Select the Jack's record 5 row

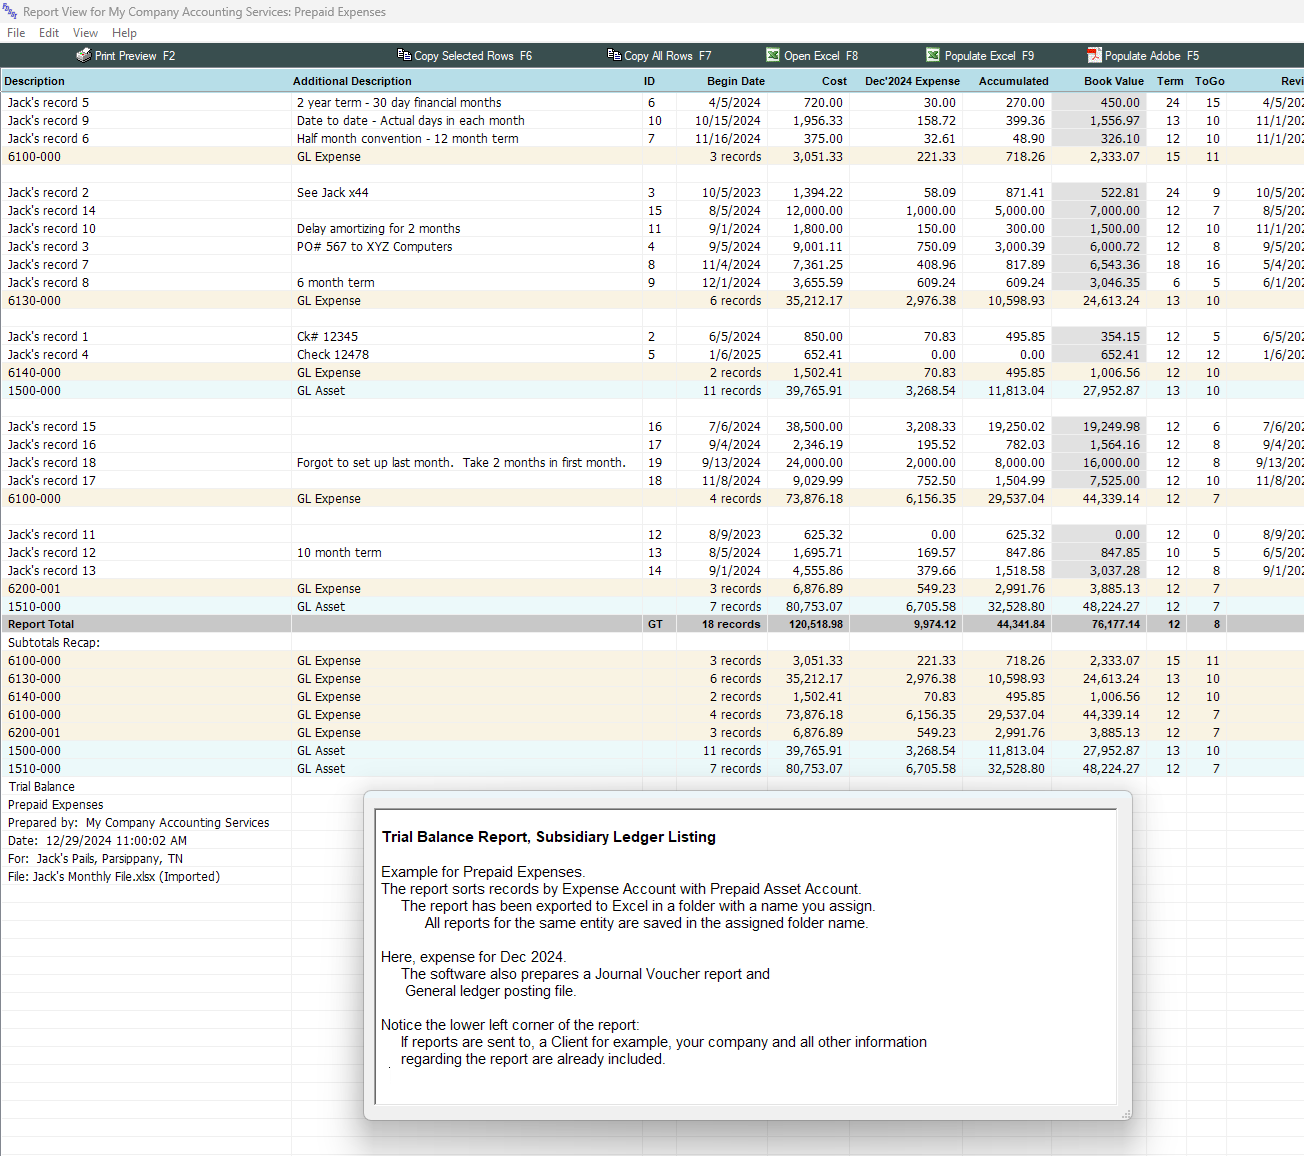pyautogui.click(x=652, y=102)
